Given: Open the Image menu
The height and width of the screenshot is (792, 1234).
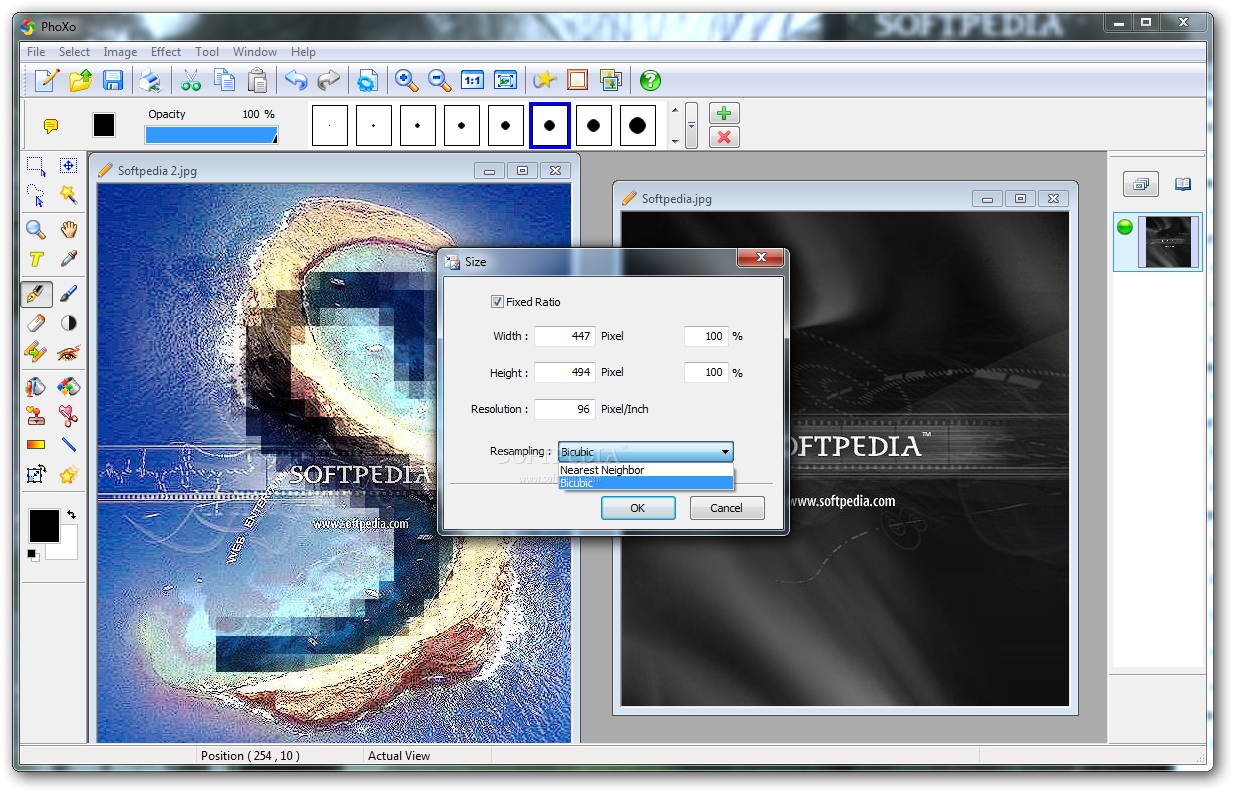Looking at the screenshot, I should (121, 52).
